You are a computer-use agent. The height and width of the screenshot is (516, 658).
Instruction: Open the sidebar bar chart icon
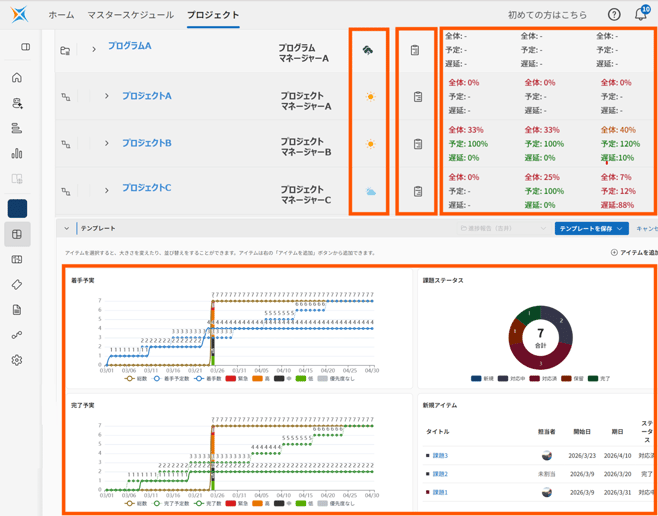(x=17, y=154)
